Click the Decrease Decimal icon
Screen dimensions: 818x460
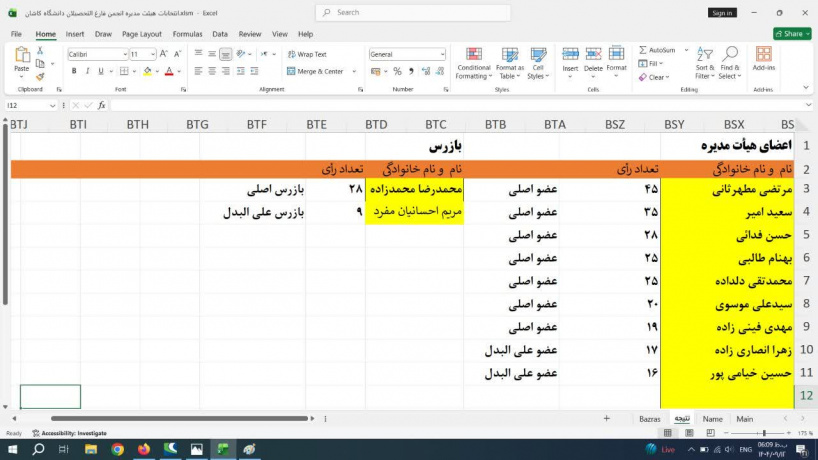coord(440,71)
